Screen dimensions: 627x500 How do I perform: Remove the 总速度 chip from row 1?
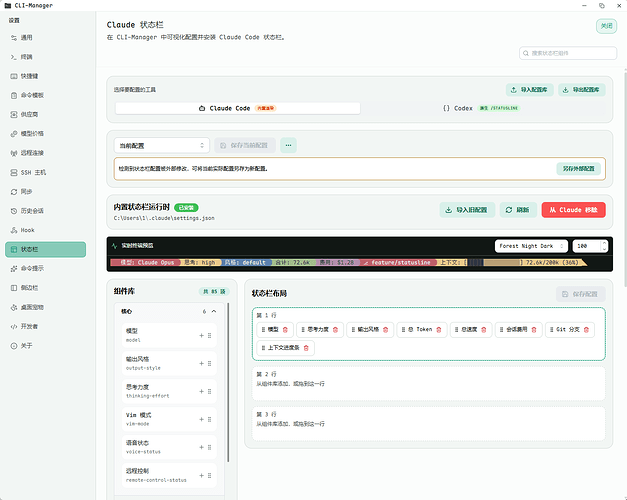(483, 330)
